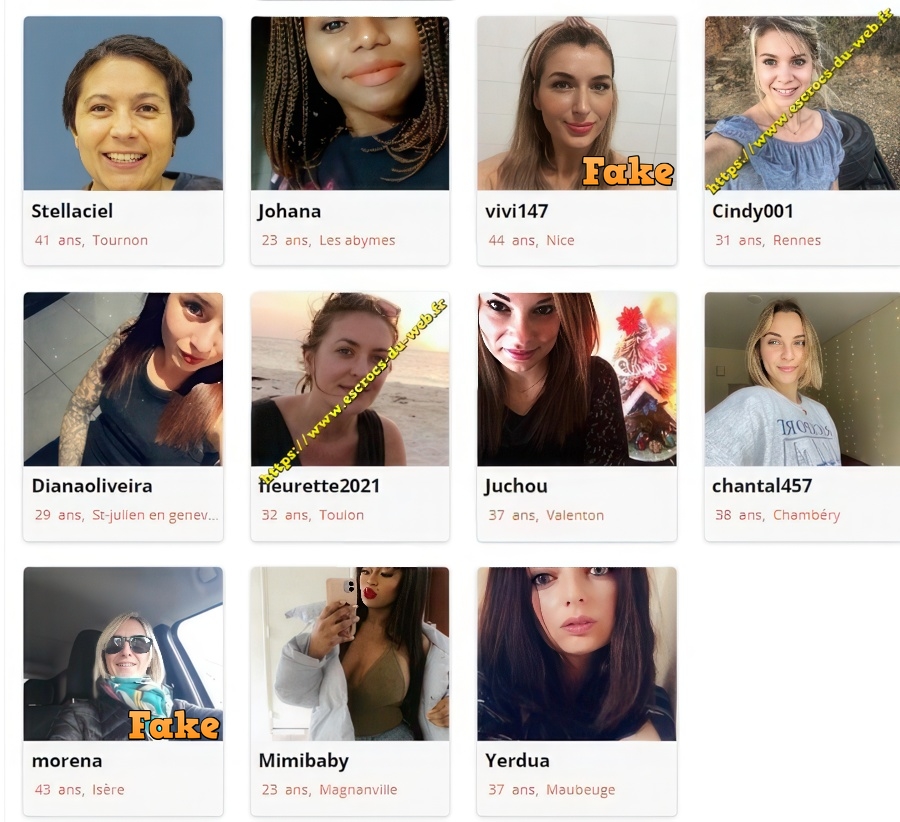Select the fleurette2021 beach photo
Image resolution: width=900 pixels, height=822 pixels.
pos(350,379)
